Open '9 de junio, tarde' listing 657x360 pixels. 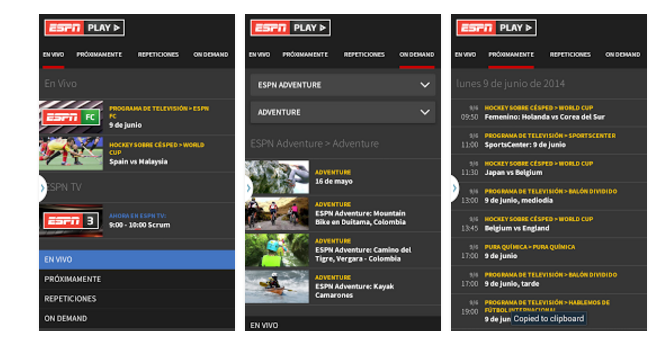click(x=512, y=284)
